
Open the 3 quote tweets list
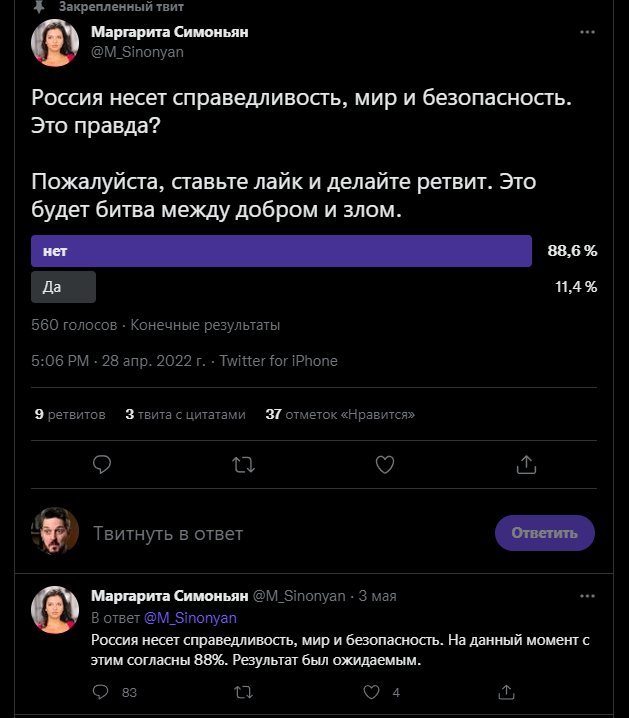pos(185,414)
